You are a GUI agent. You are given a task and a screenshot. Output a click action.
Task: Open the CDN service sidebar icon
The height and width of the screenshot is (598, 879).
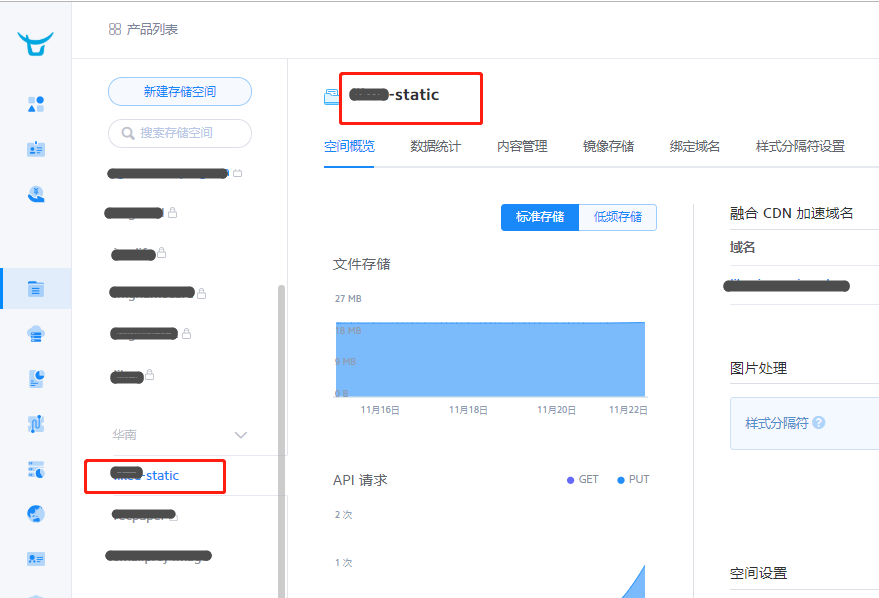click(x=35, y=333)
